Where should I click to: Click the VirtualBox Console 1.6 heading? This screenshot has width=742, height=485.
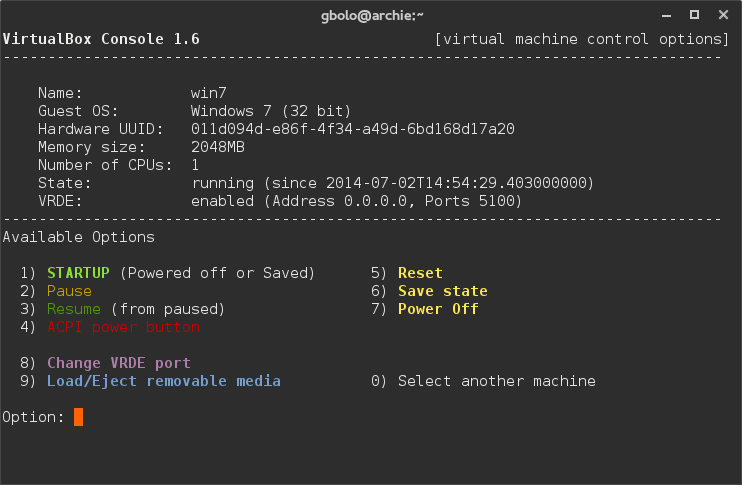101,39
